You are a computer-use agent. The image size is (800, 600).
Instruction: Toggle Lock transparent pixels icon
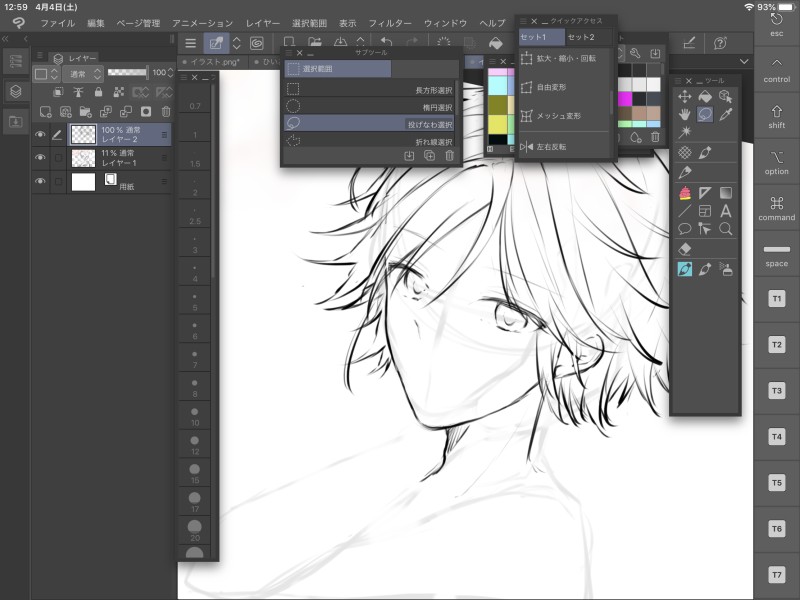[x=118, y=92]
